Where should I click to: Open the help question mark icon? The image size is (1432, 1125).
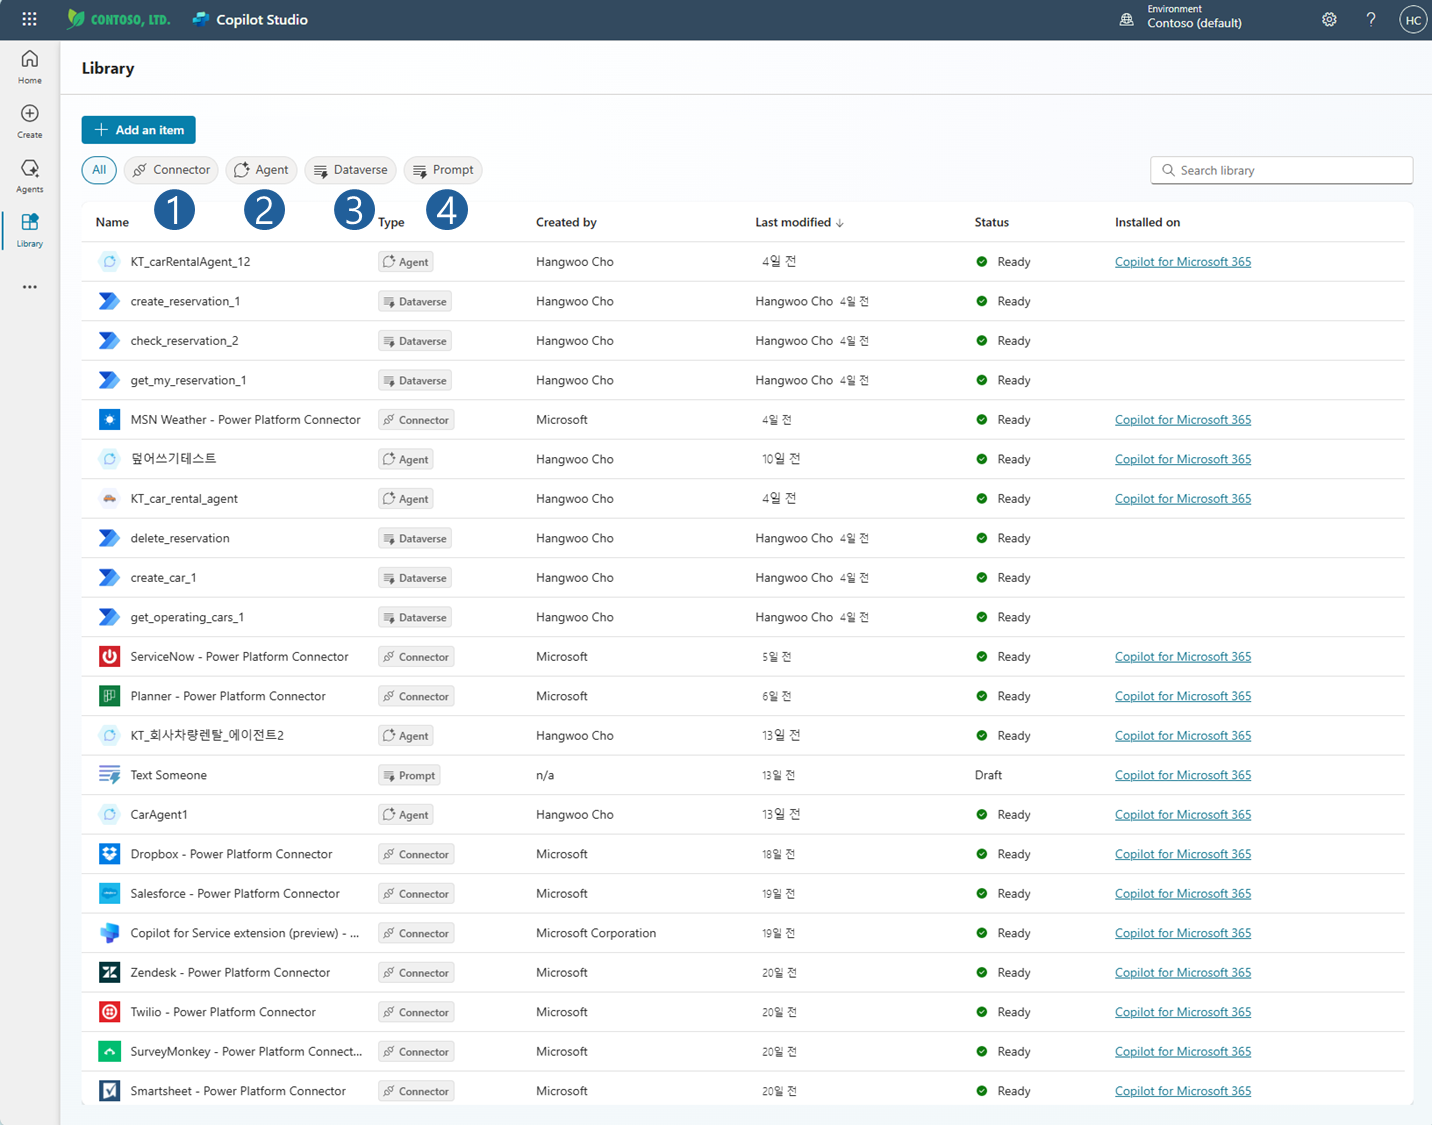tap(1371, 19)
